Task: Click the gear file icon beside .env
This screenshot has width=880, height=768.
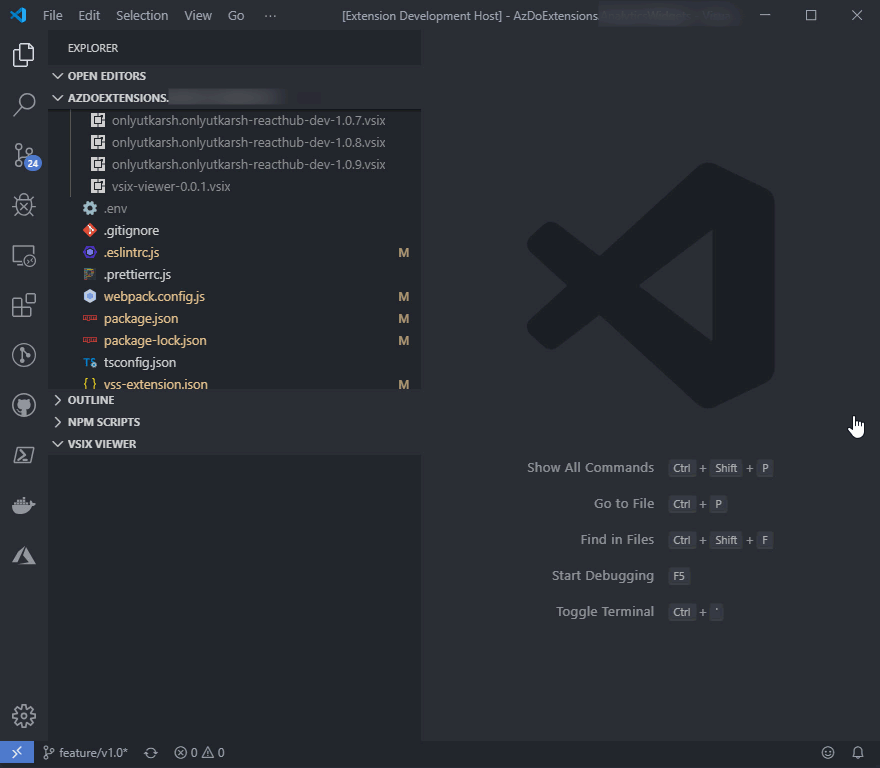Action: tap(90, 208)
